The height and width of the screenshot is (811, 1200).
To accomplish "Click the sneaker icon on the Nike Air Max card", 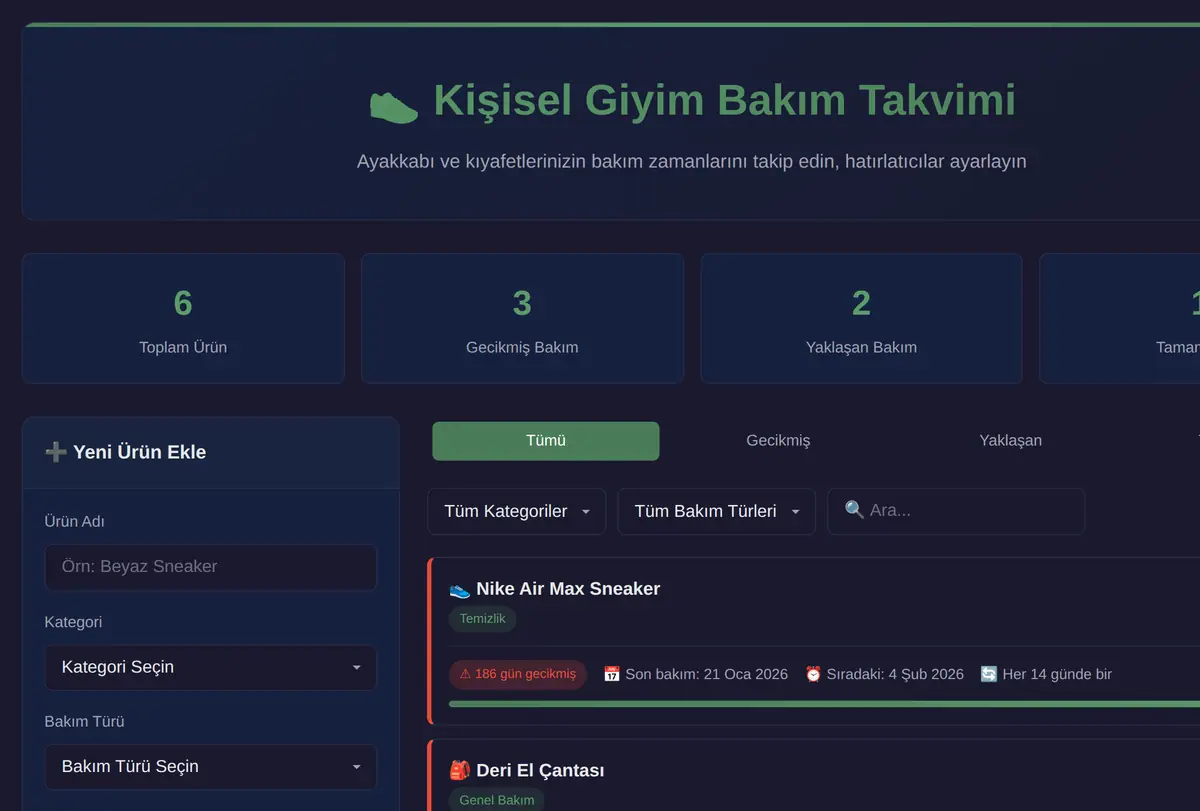I will [459, 589].
